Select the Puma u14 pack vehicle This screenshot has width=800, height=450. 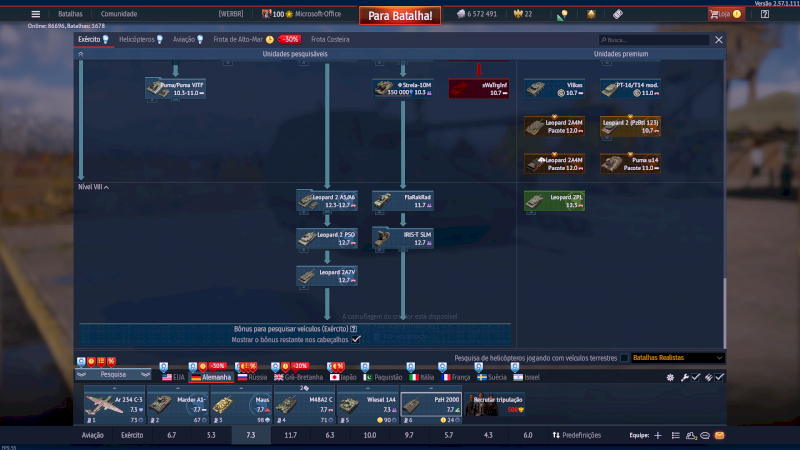(630, 164)
